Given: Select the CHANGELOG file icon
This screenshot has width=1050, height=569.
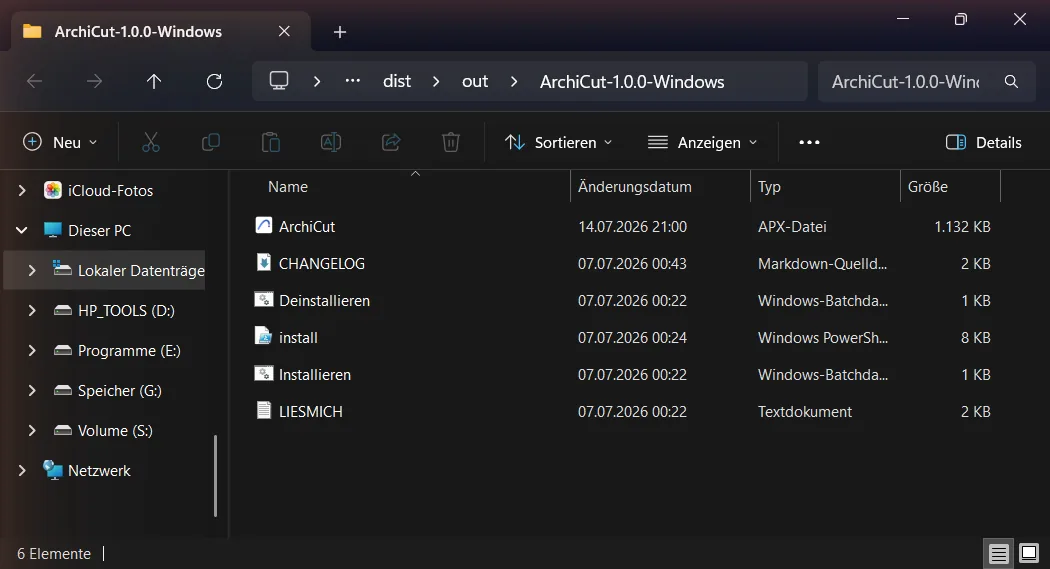Looking at the screenshot, I should click(264, 262).
